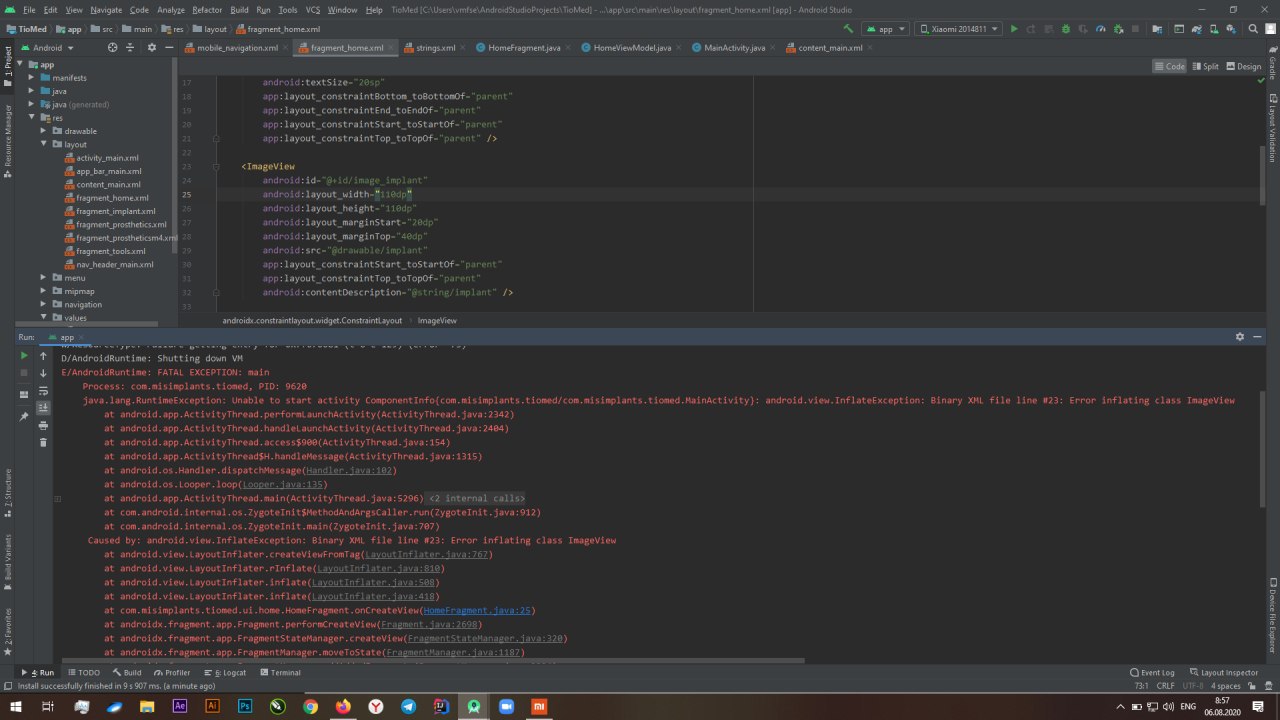The width and height of the screenshot is (1280, 720).
Task: Open the Refactor menu
Action: tap(207, 9)
